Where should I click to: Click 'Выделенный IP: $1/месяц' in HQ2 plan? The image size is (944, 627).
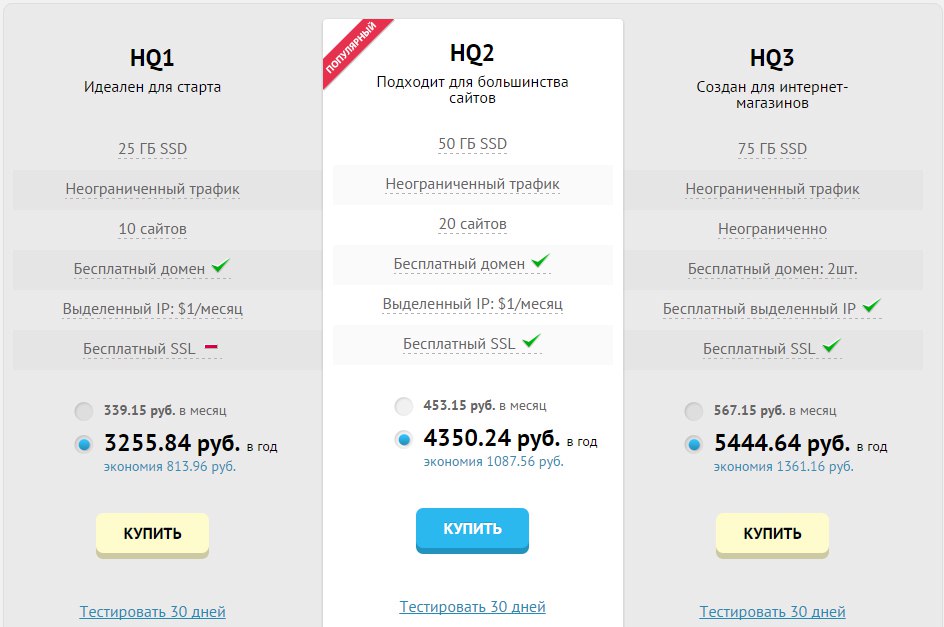click(x=472, y=303)
